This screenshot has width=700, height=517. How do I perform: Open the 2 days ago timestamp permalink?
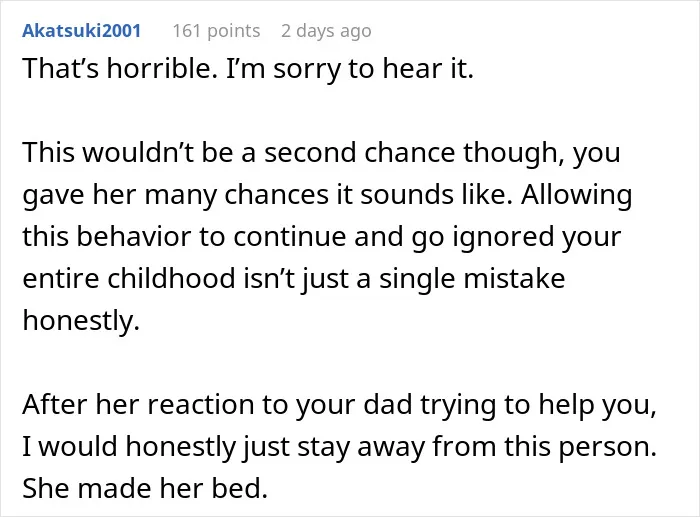(x=326, y=31)
